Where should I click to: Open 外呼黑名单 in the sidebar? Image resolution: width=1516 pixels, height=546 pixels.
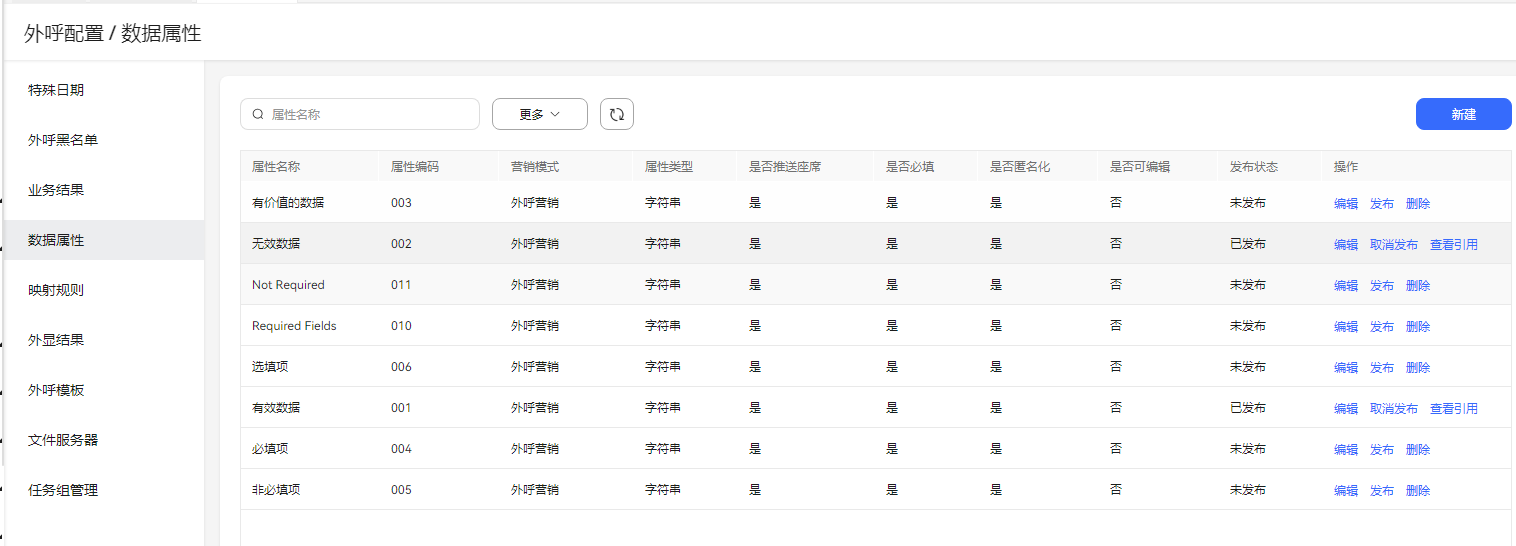coord(104,140)
